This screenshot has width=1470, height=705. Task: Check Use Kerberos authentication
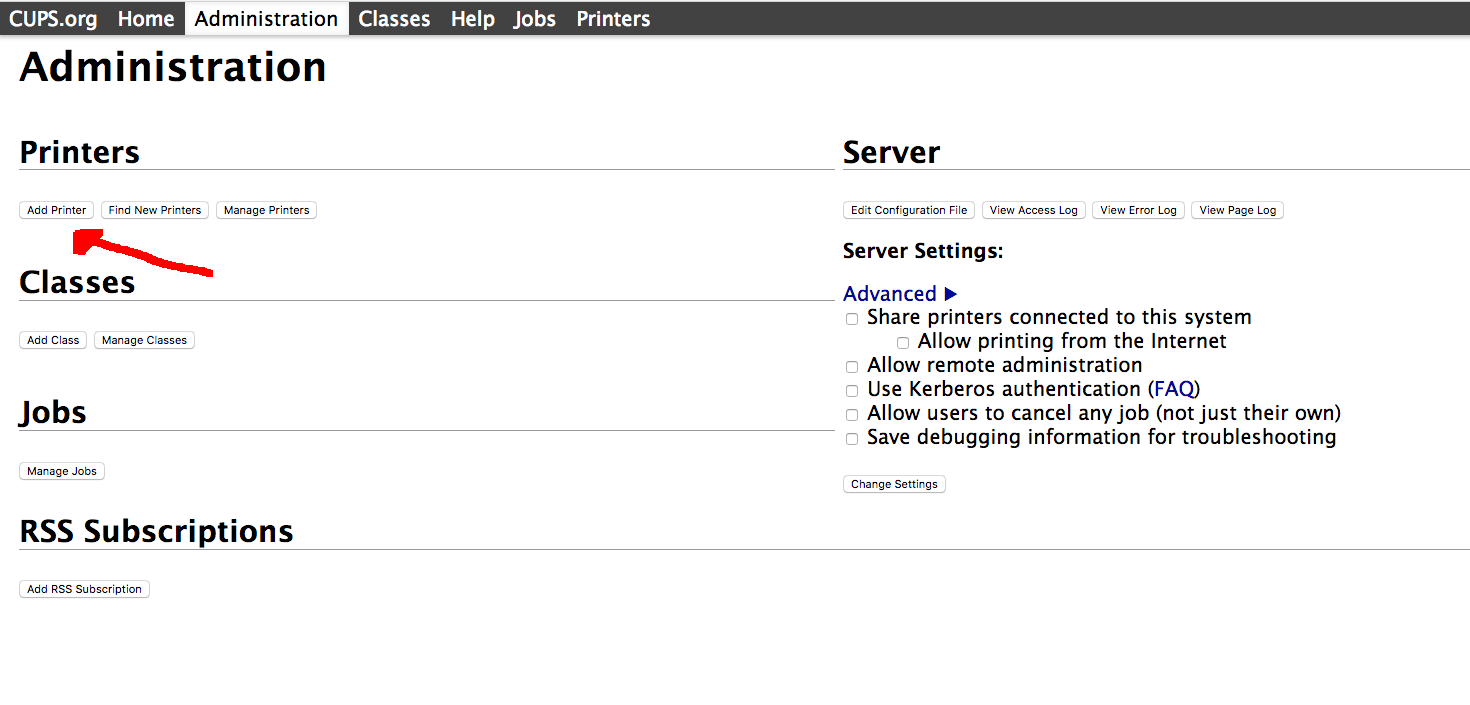[x=851, y=390]
